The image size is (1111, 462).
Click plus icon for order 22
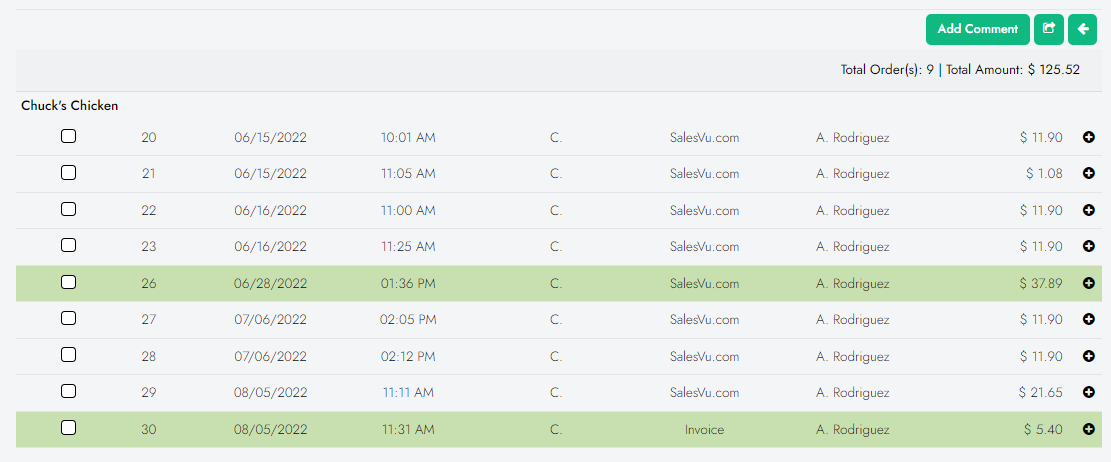coord(1089,210)
